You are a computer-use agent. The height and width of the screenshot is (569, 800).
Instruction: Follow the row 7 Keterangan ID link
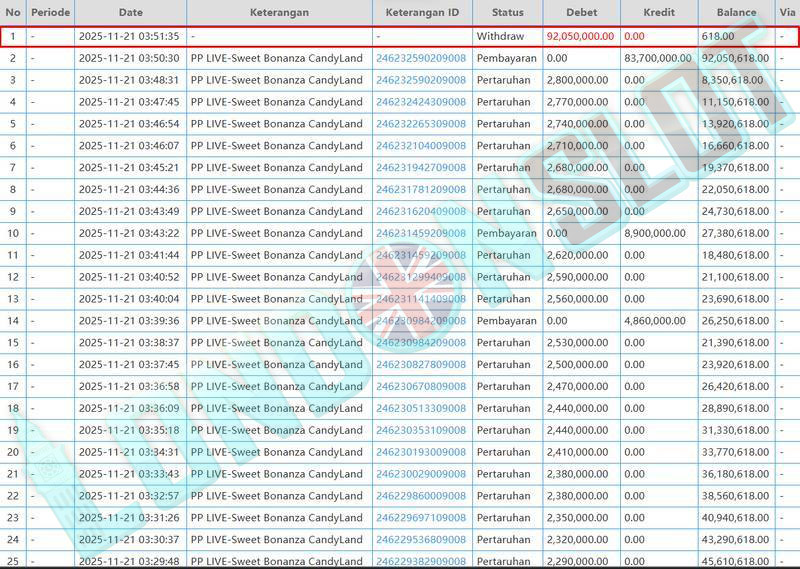pyautogui.click(x=421, y=168)
